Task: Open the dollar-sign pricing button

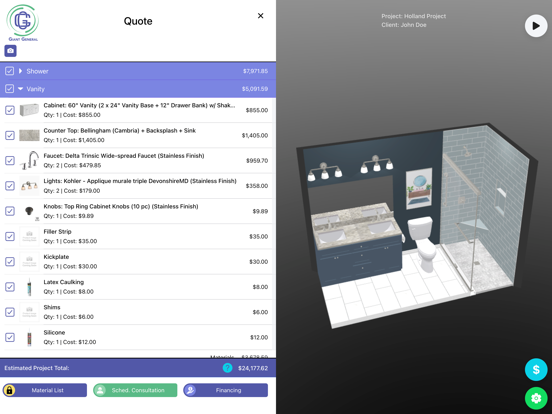Action: 536,370
